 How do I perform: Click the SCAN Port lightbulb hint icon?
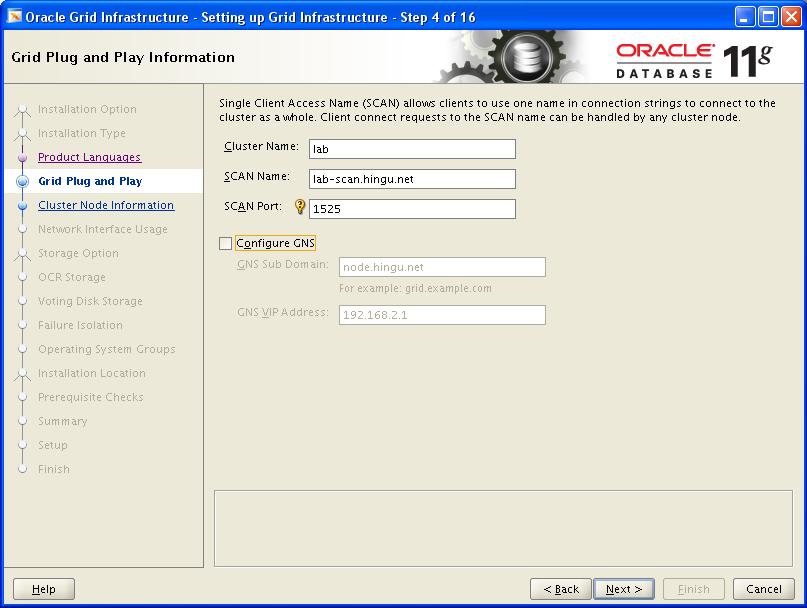pyautogui.click(x=299, y=207)
